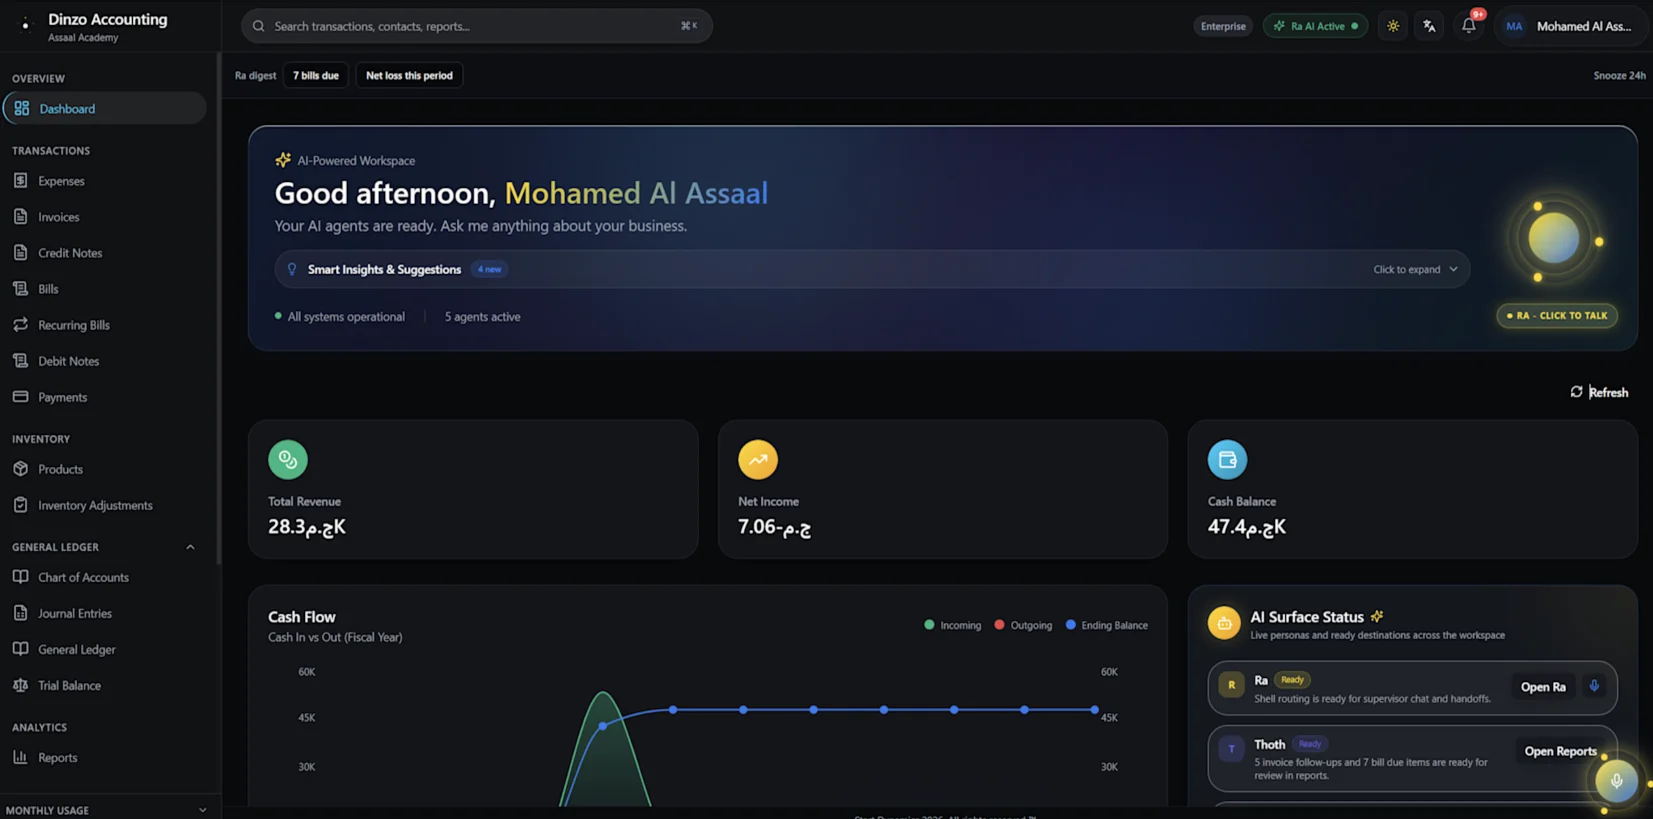Viewport: 1653px width, 819px height.
Task: Click the '5 agents active' text
Action: point(482,317)
